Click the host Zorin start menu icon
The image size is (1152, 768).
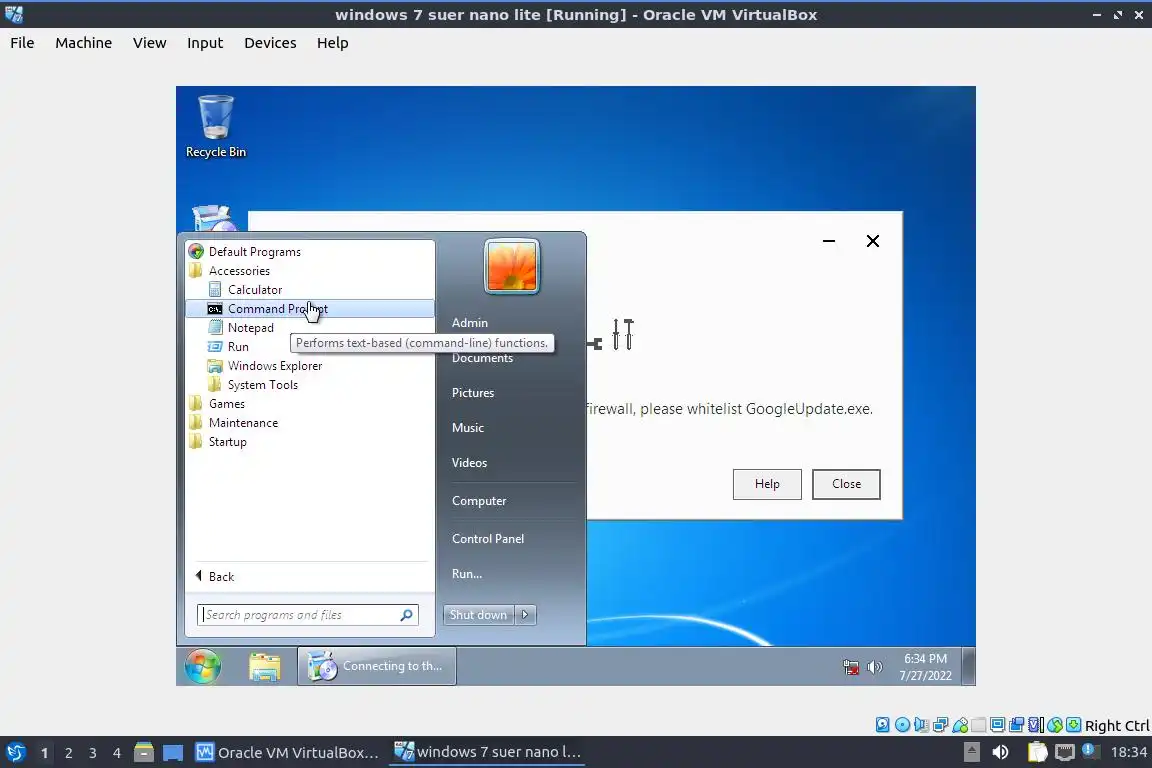tap(15, 752)
